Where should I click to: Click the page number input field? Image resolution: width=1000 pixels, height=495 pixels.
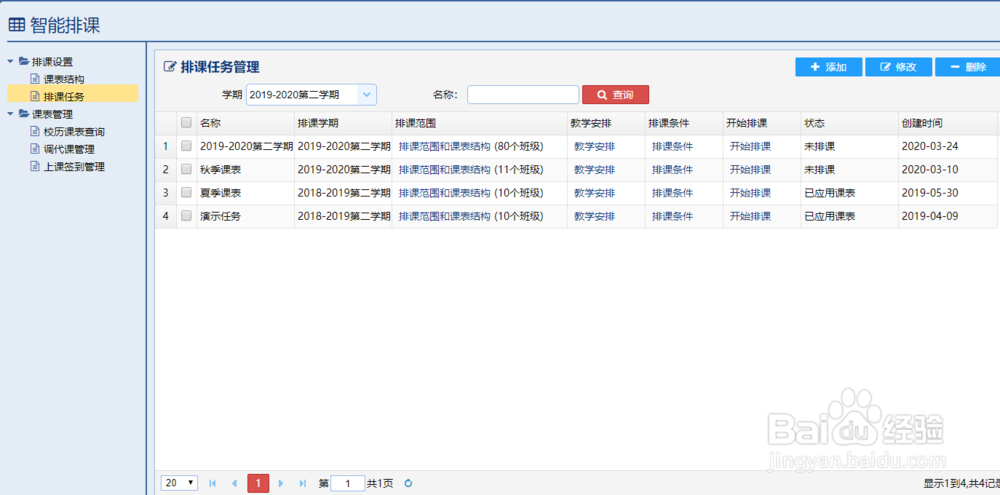tap(348, 484)
